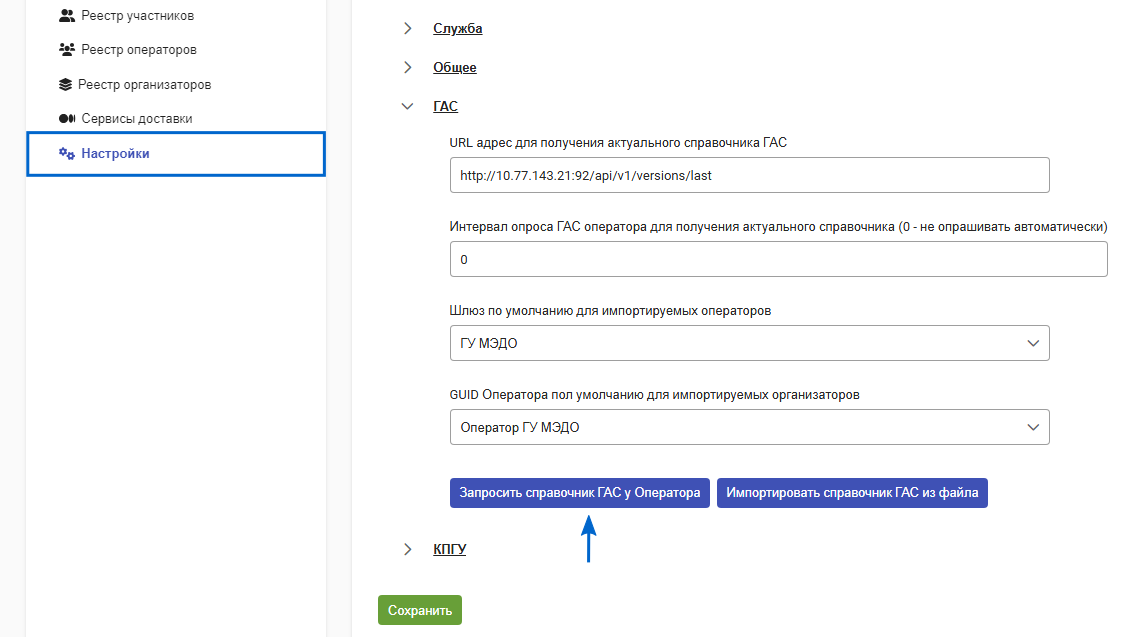Open Реестр участников menu item
Screen dimensions: 1126x637
(x=137, y=15)
